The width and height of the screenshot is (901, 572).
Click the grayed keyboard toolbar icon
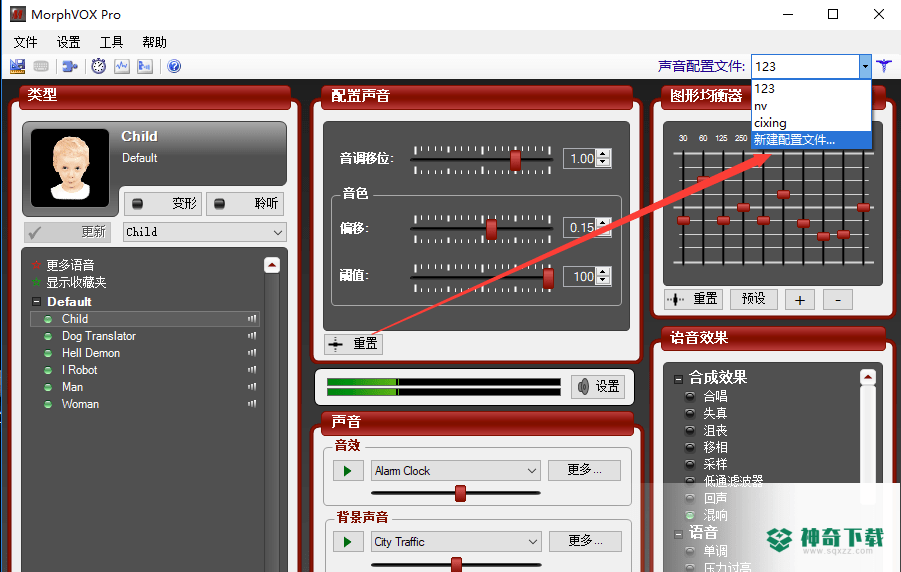coord(41,67)
